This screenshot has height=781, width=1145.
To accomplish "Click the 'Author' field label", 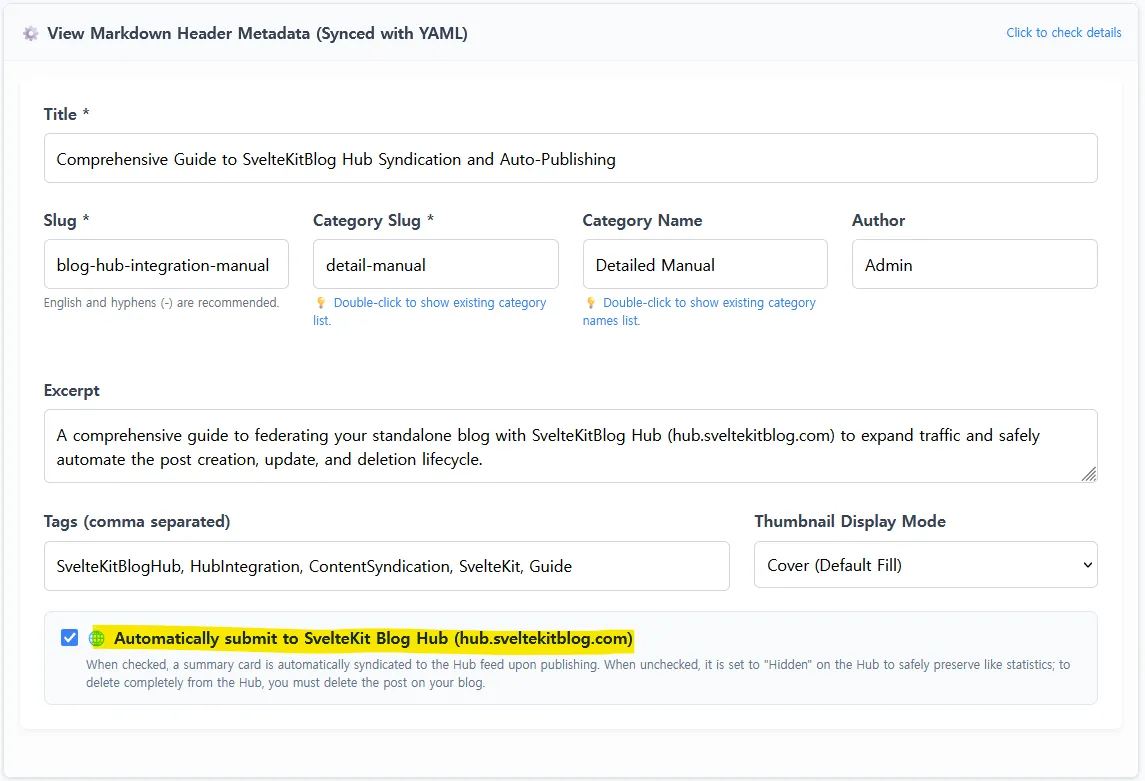I will (878, 220).
